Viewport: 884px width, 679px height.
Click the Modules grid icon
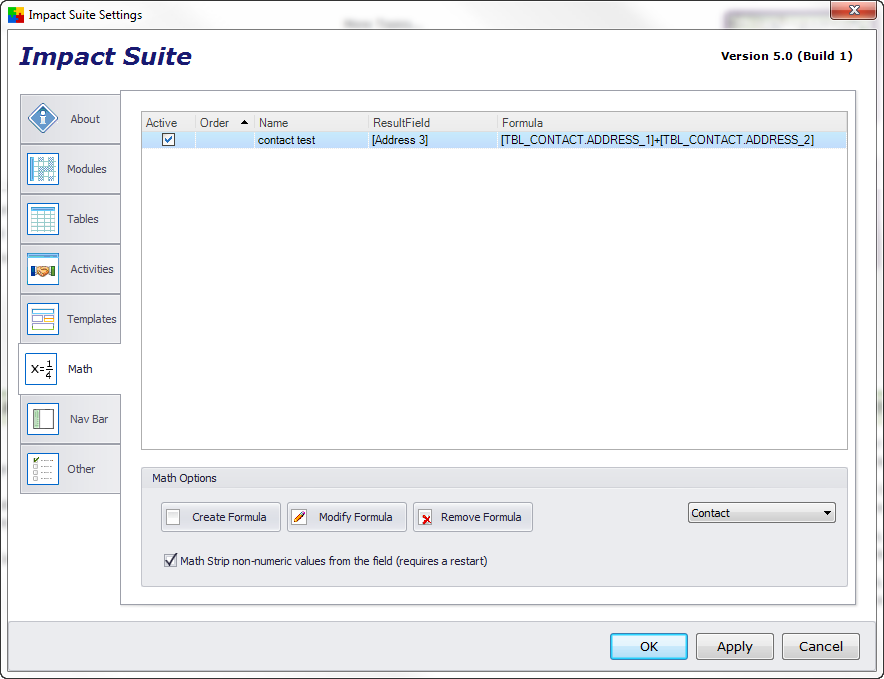(x=43, y=169)
